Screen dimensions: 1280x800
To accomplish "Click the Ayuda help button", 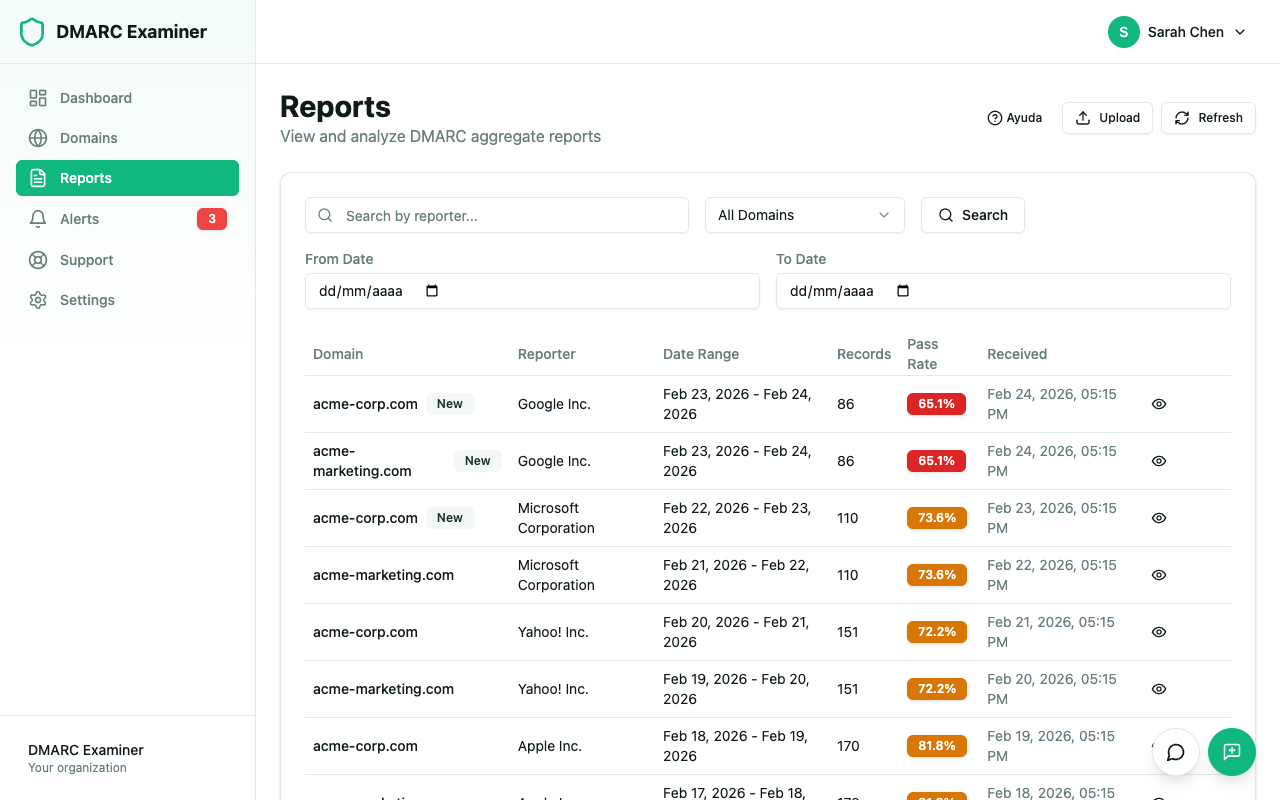I will tap(1014, 118).
